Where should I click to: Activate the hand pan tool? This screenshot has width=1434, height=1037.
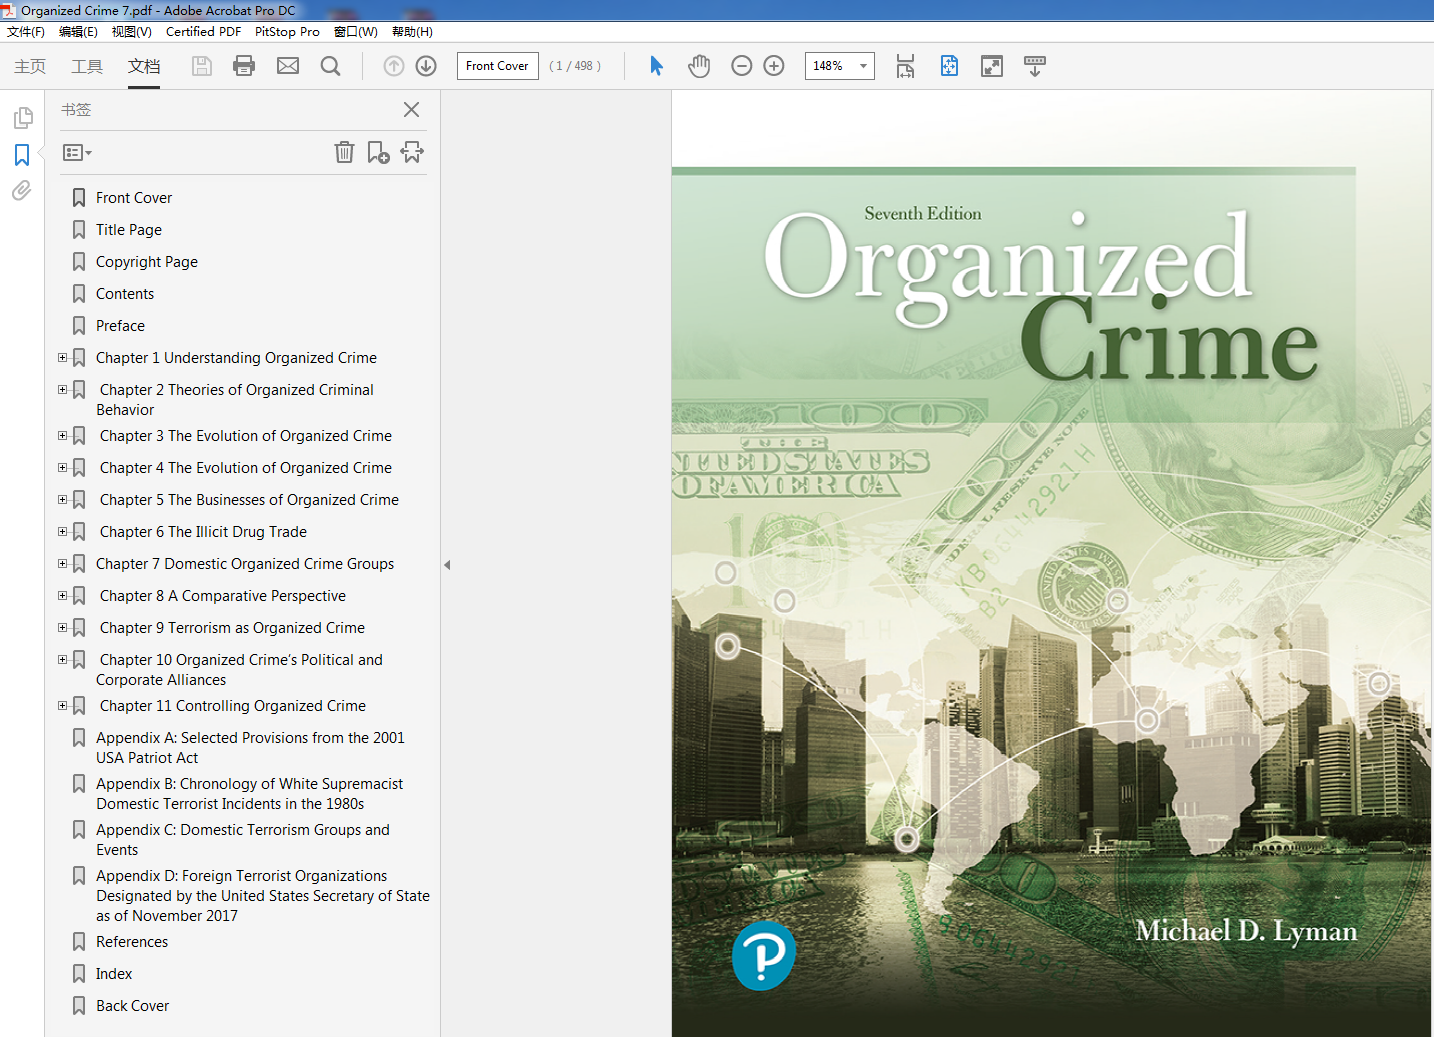click(699, 66)
